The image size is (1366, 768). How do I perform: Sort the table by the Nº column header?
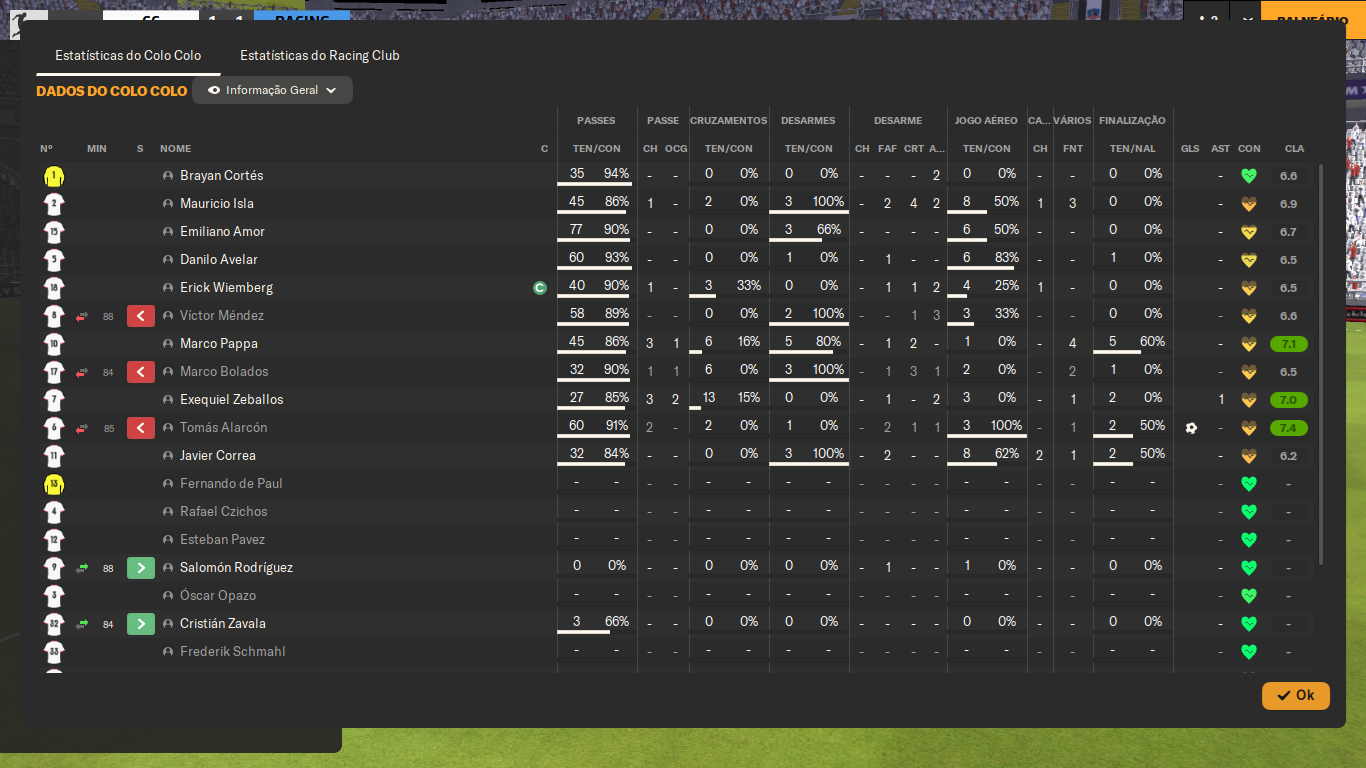pos(46,149)
